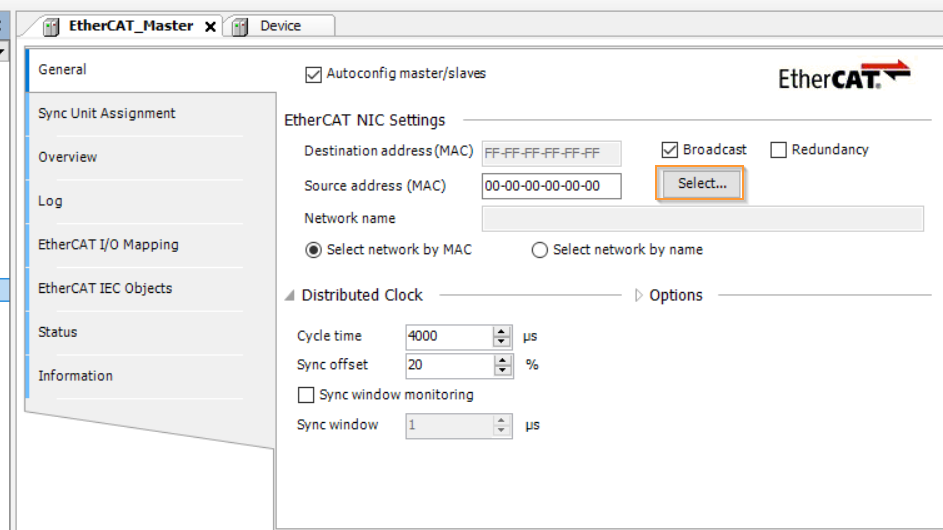The width and height of the screenshot is (943, 530).
Task: Open the Sync Unit Assignment page
Action: point(107,113)
